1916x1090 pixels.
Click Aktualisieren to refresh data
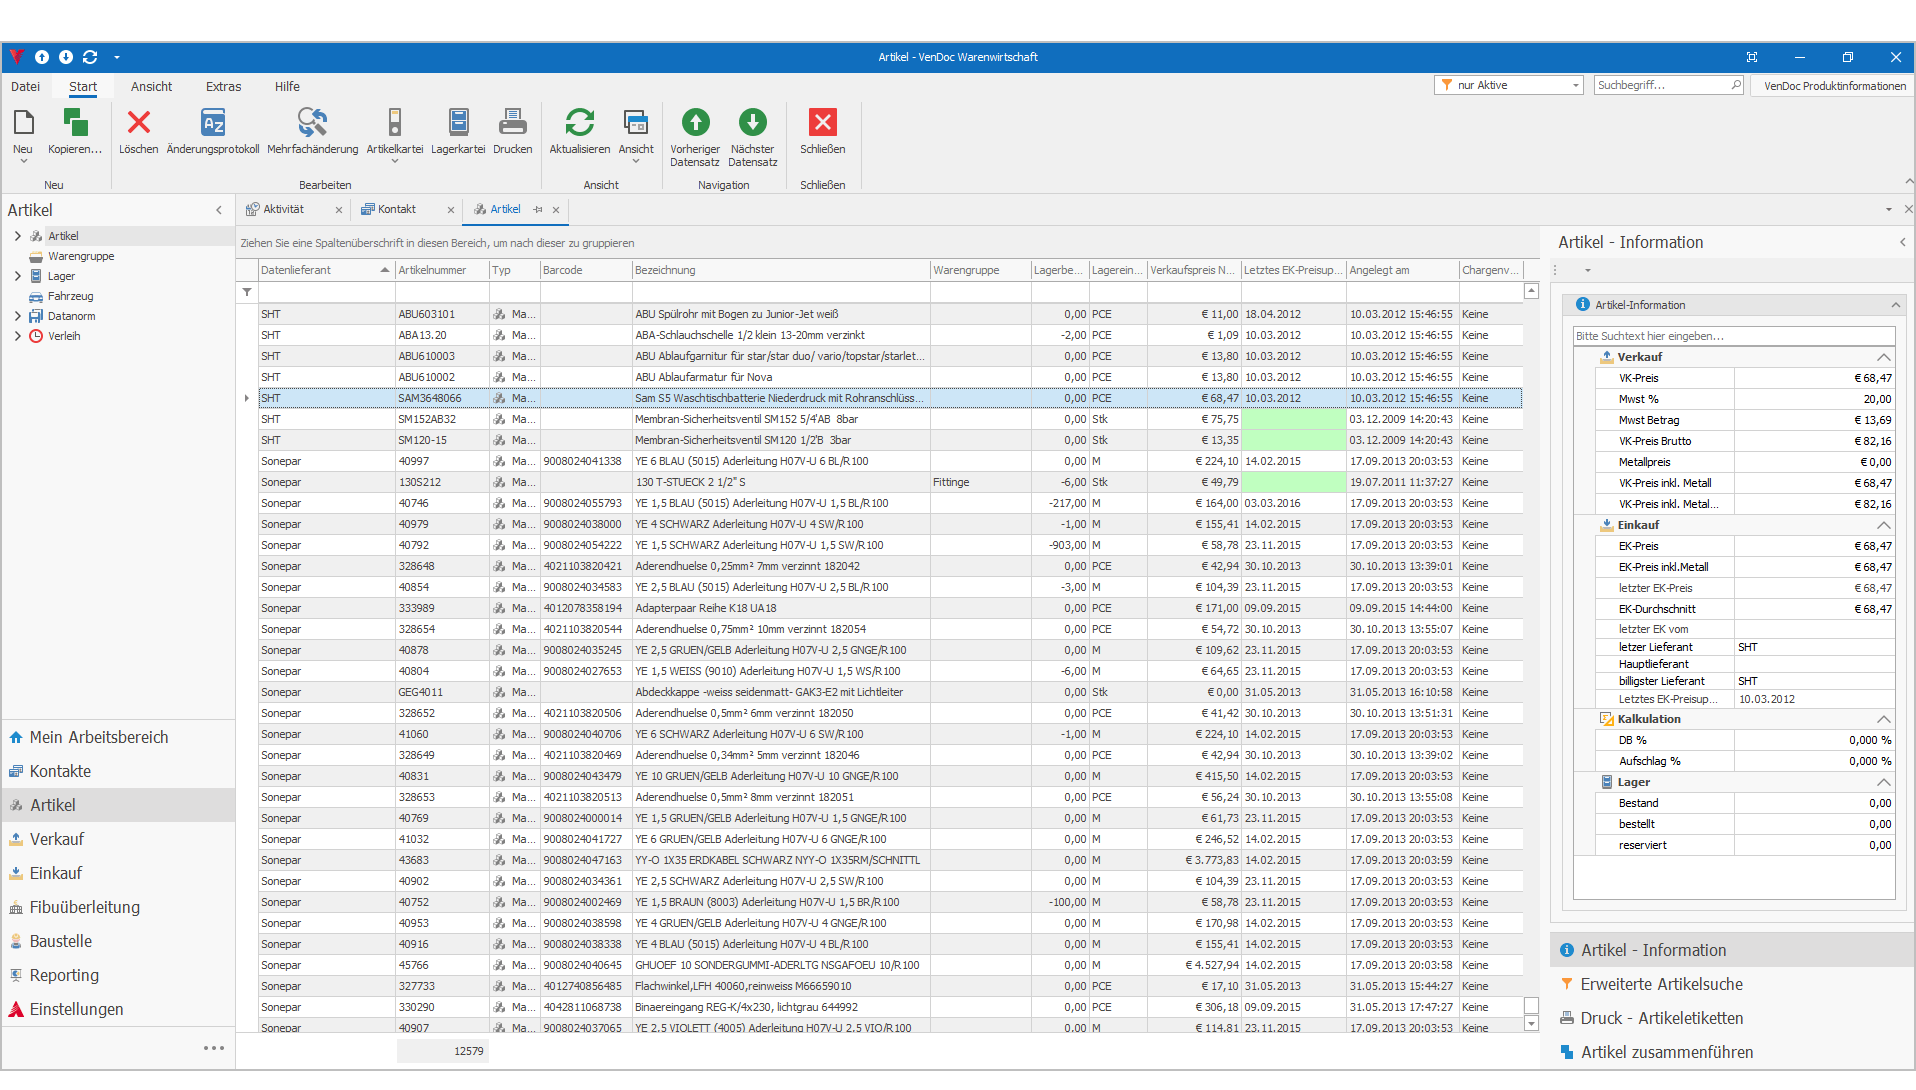click(x=579, y=130)
